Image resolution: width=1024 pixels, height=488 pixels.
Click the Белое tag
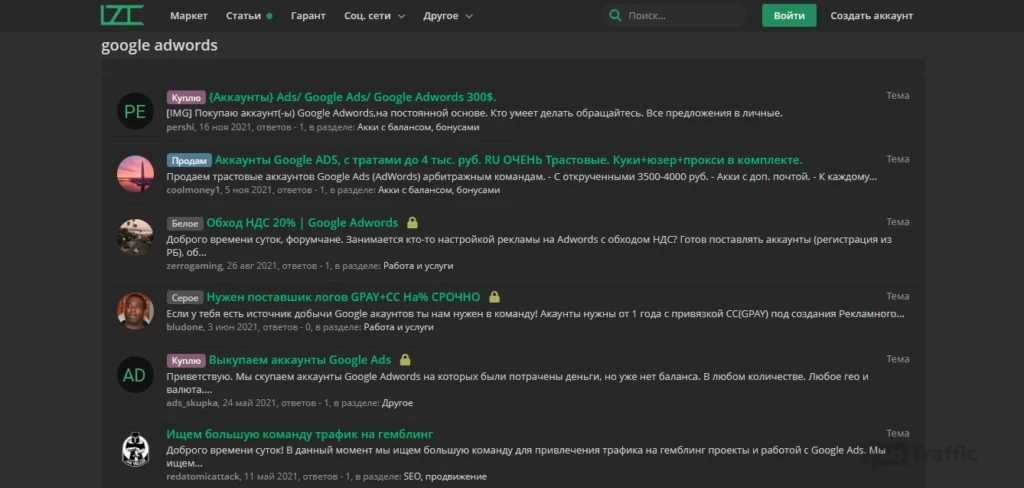click(x=185, y=223)
